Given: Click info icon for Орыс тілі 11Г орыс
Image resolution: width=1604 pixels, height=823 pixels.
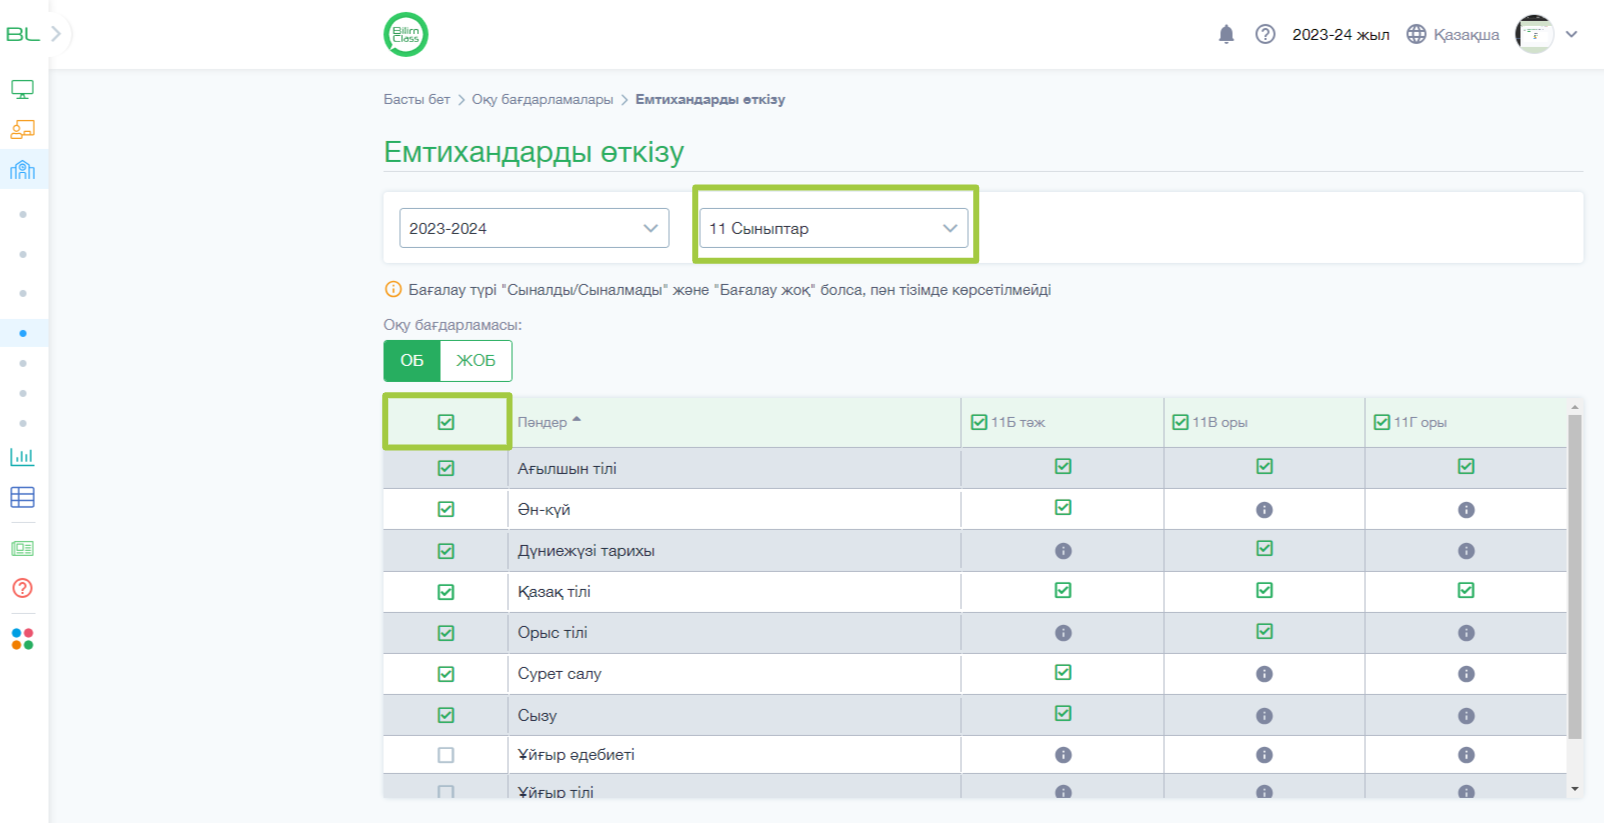Looking at the screenshot, I should [1466, 633].
